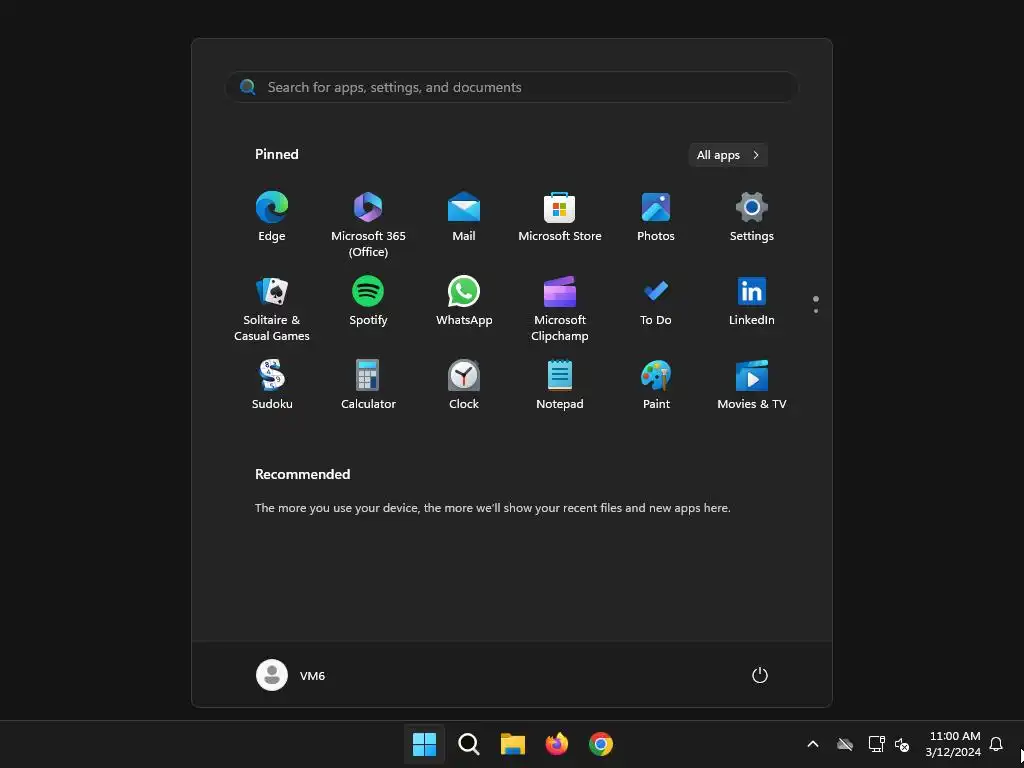The image size is (1024, 768).
Task: Launch the Movies & TV app
Action: [752, 385]
